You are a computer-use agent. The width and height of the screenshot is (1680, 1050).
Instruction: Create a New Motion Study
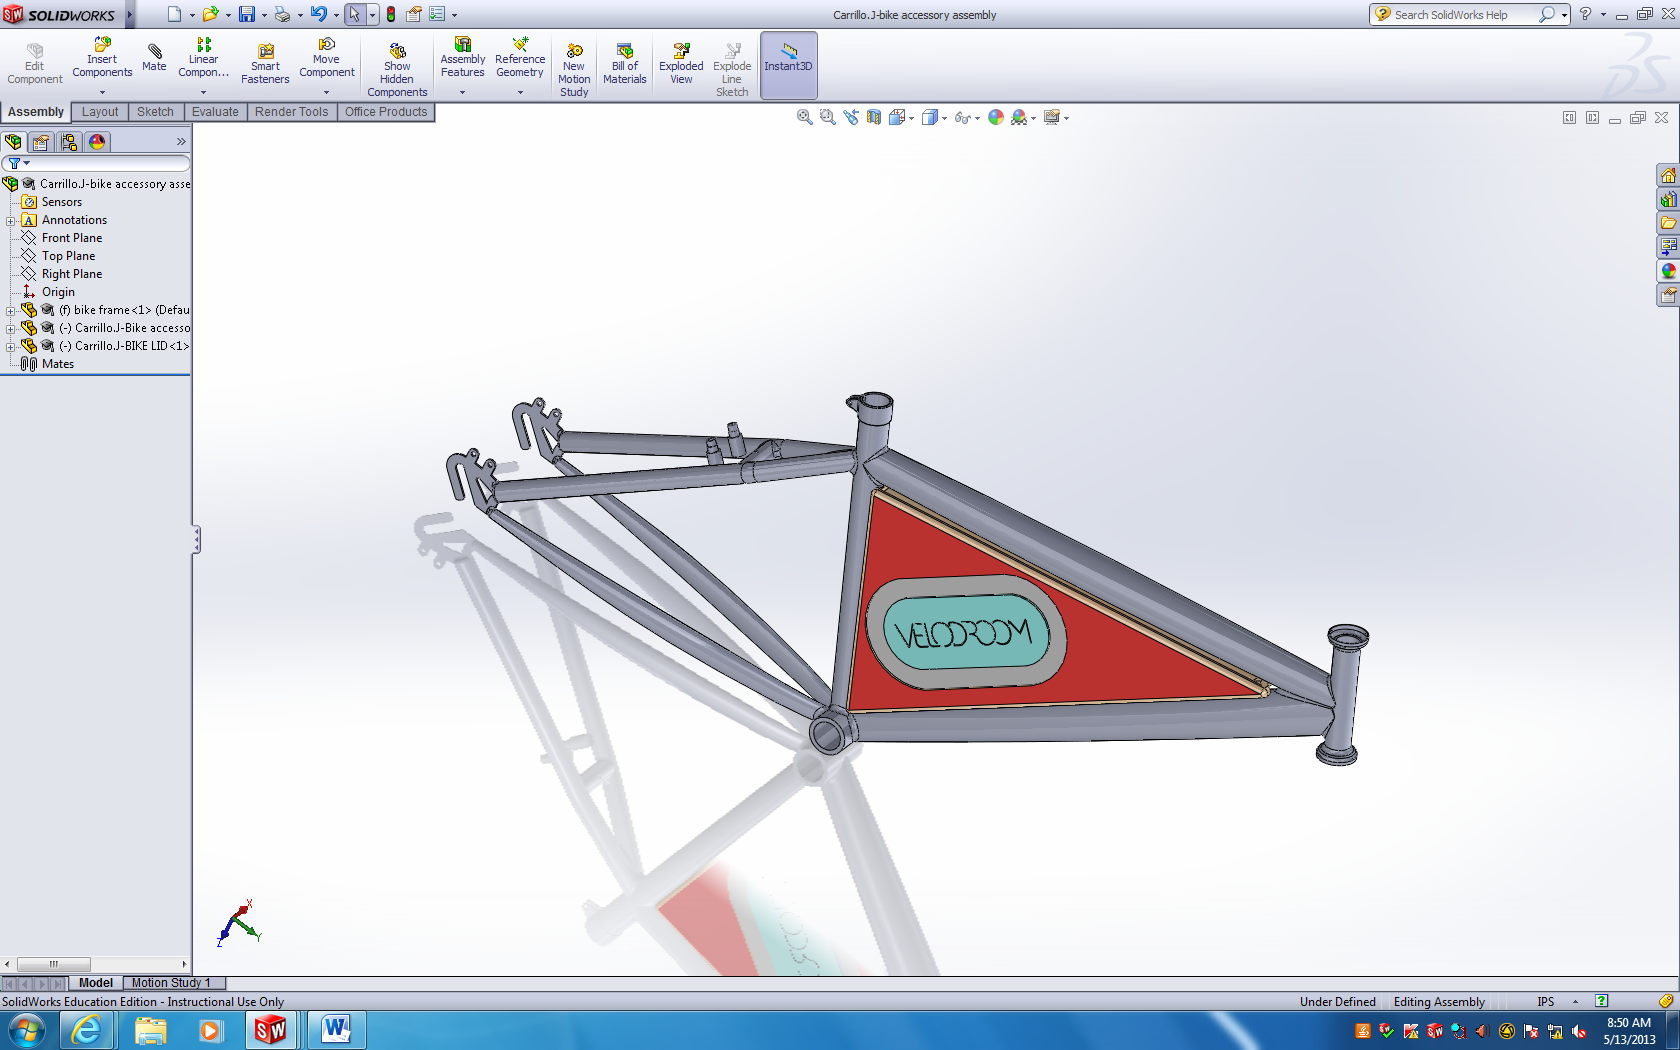574,70
